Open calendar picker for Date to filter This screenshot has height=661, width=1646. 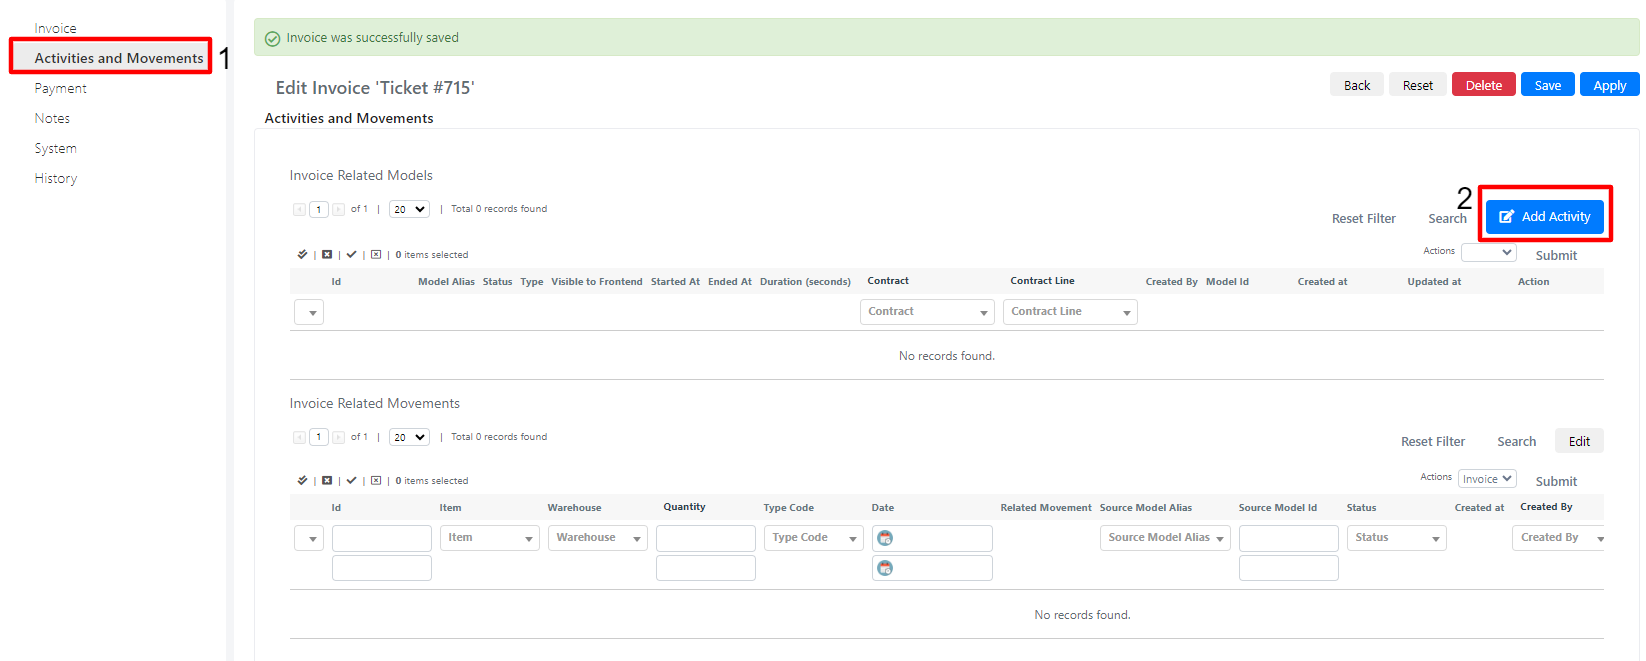point(885,568)
